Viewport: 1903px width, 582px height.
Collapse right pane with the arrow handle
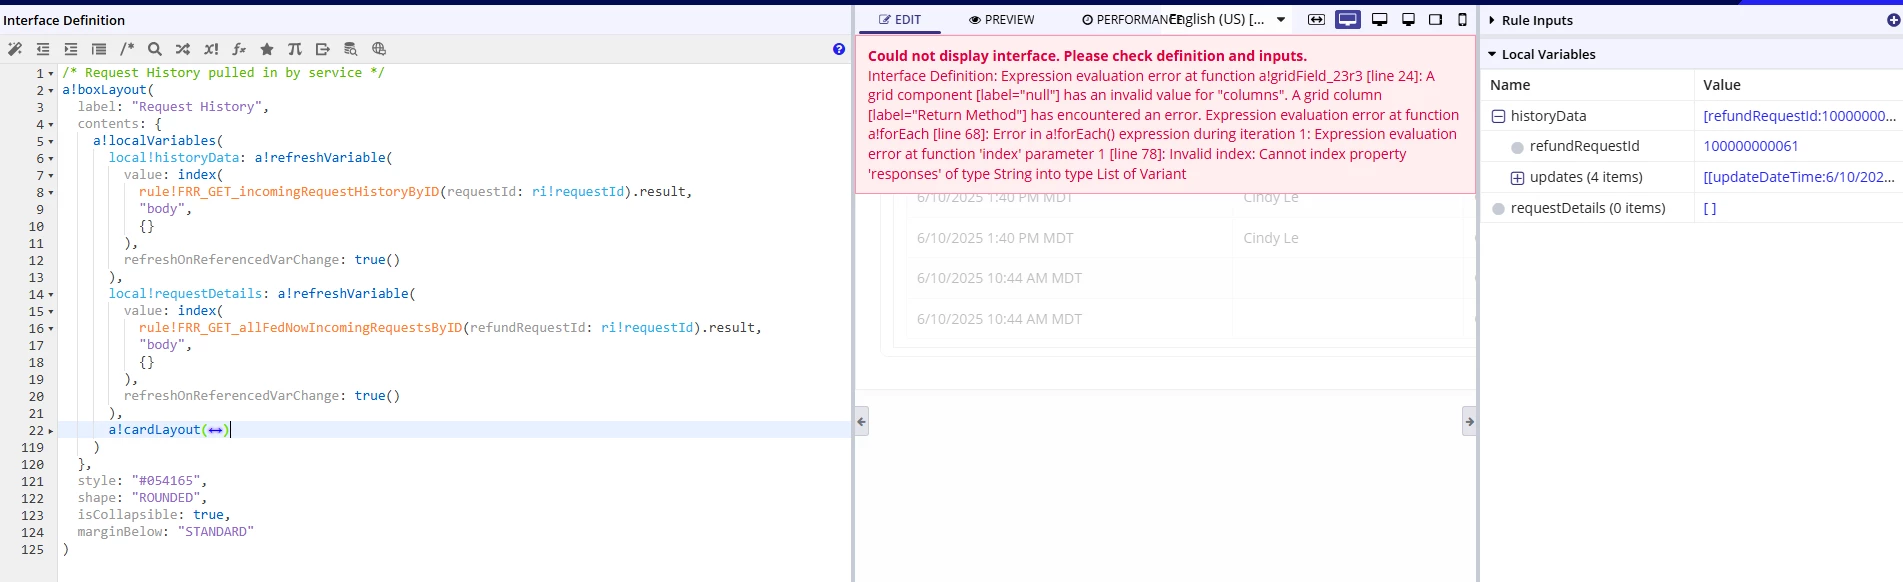[x=1469, y=421]
